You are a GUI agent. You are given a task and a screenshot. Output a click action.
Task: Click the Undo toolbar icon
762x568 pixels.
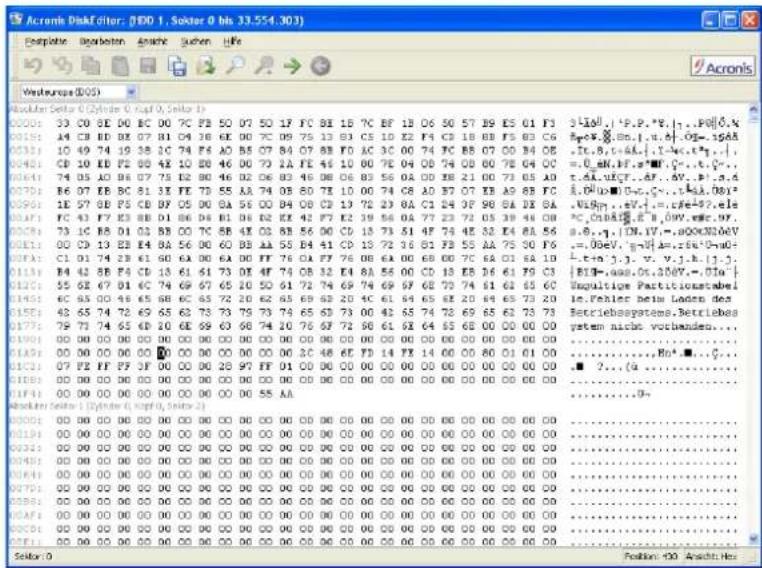(x=33, y=66)
